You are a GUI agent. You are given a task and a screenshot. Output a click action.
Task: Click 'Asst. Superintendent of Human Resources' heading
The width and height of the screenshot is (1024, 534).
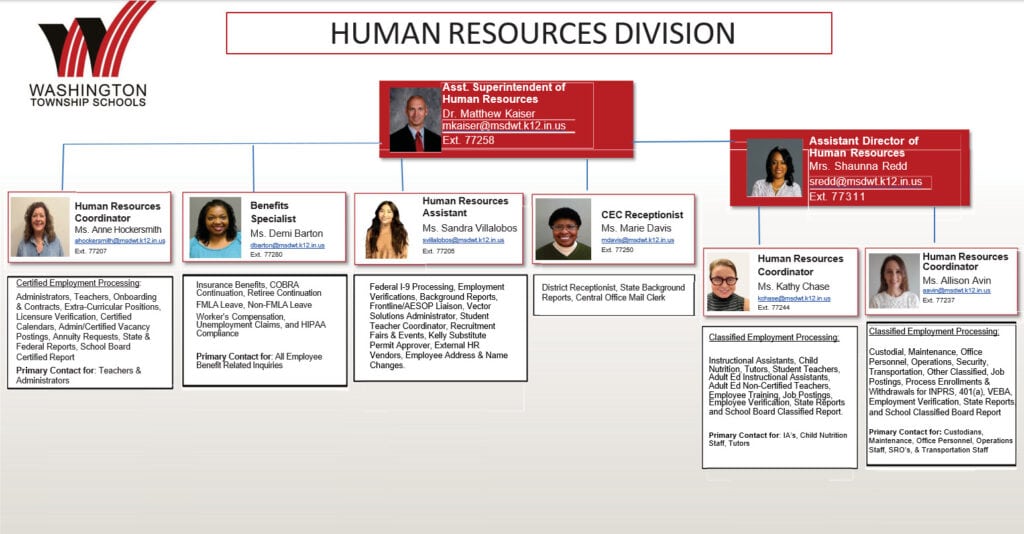[504, 93]
